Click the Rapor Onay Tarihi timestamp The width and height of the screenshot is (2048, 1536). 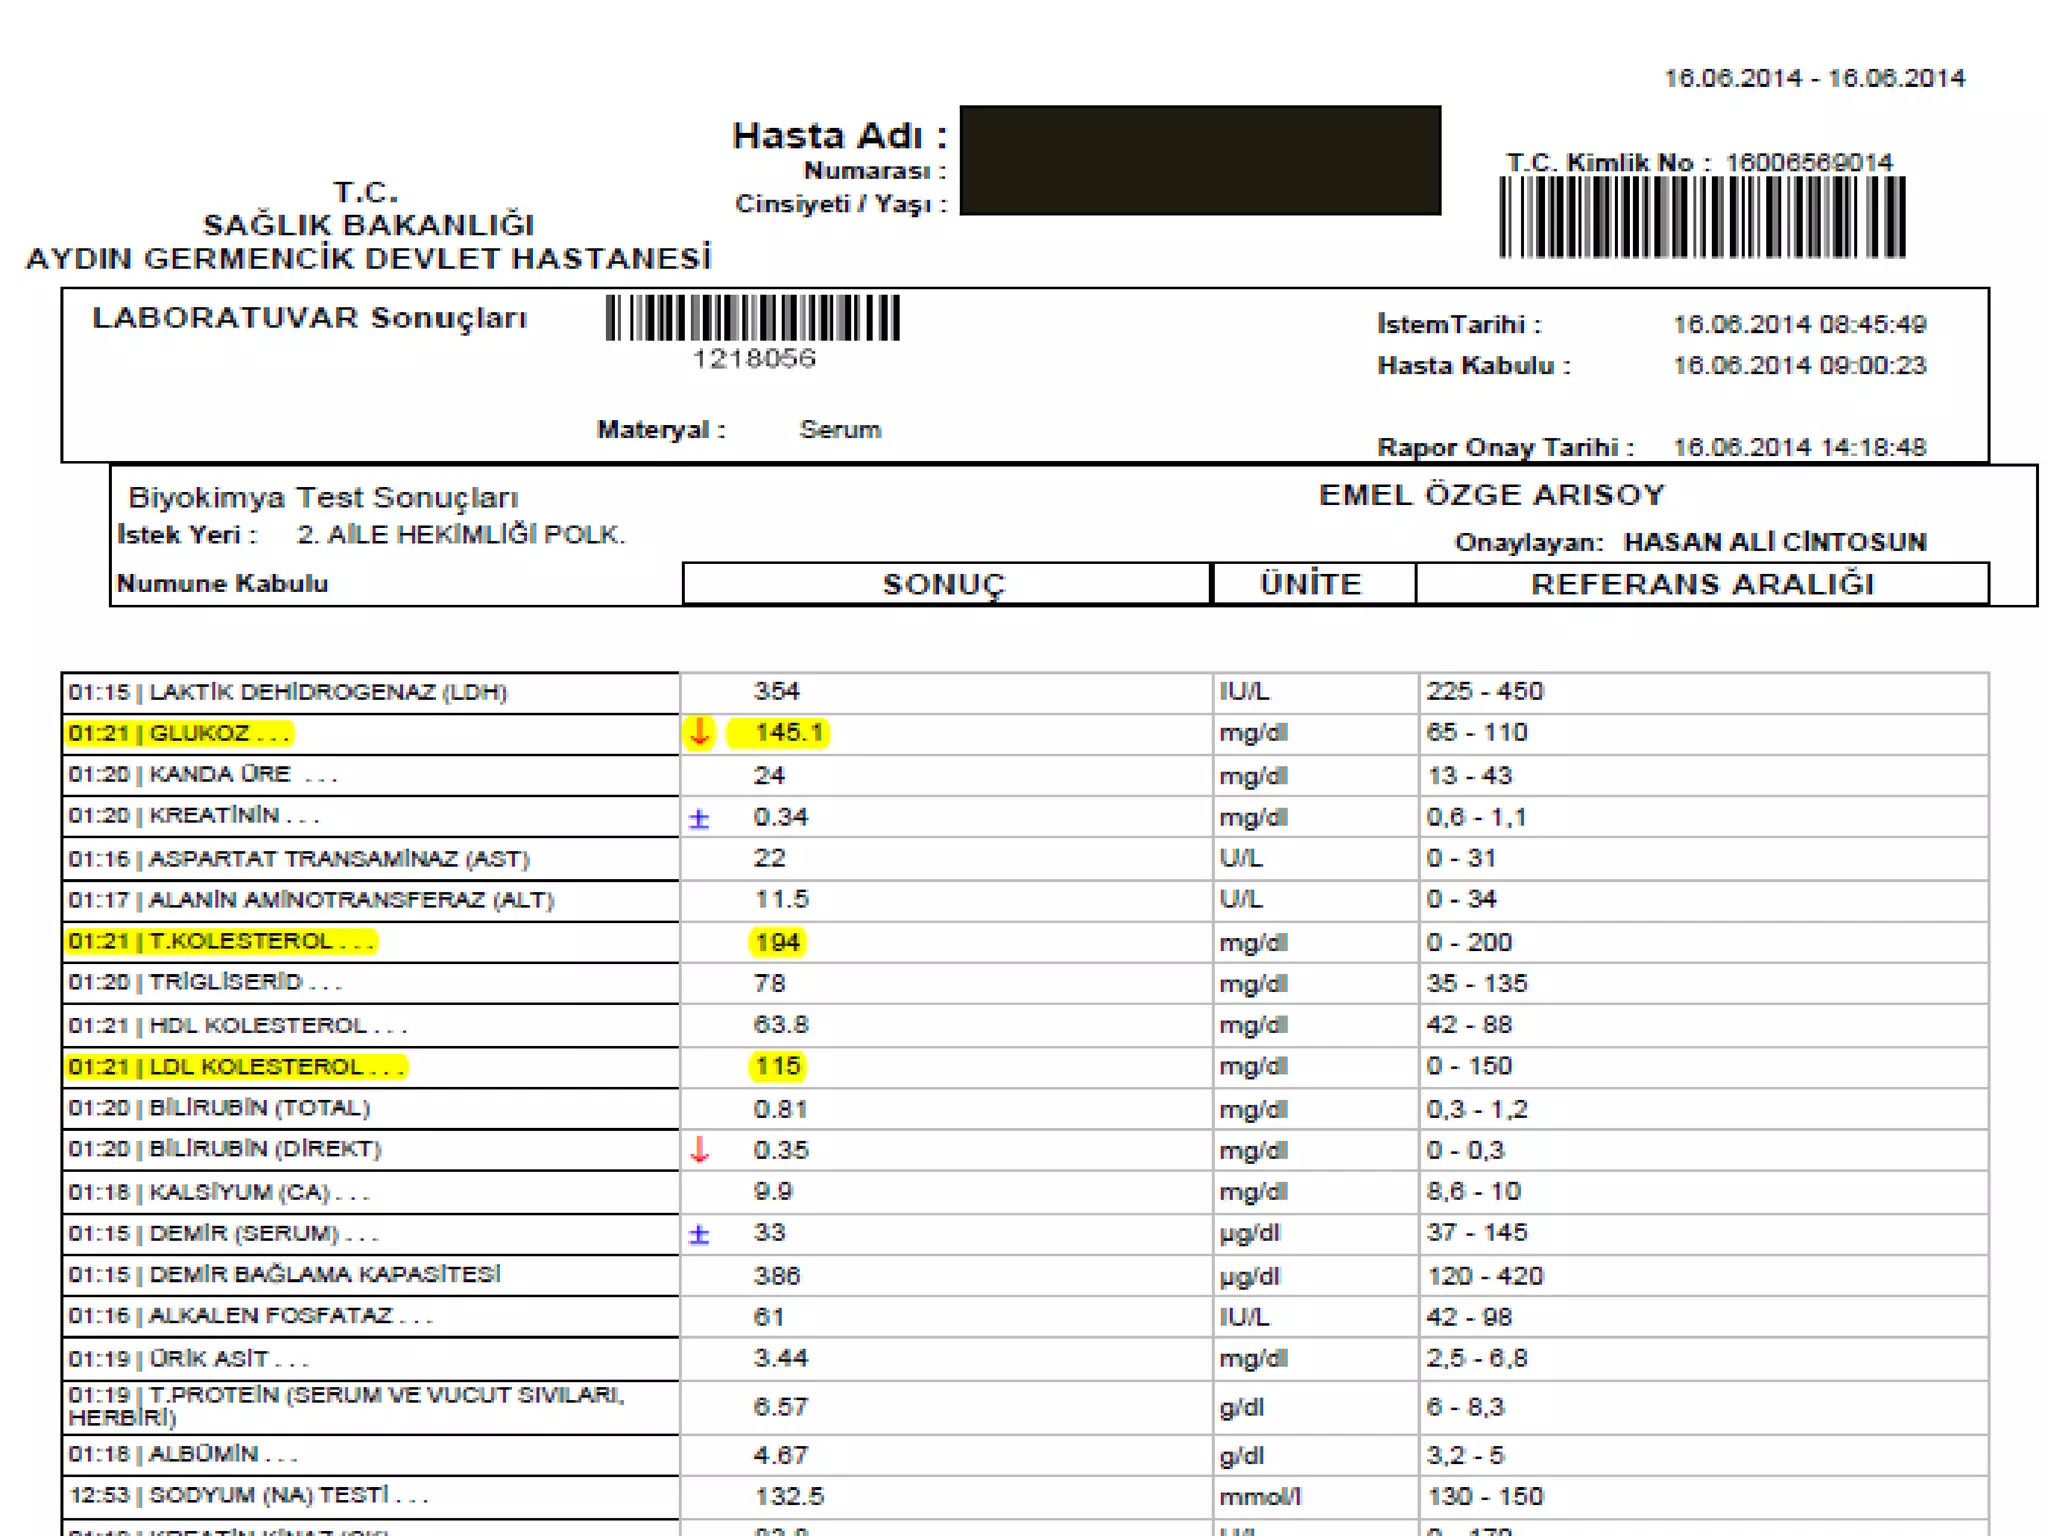[x=1799, y=447]
